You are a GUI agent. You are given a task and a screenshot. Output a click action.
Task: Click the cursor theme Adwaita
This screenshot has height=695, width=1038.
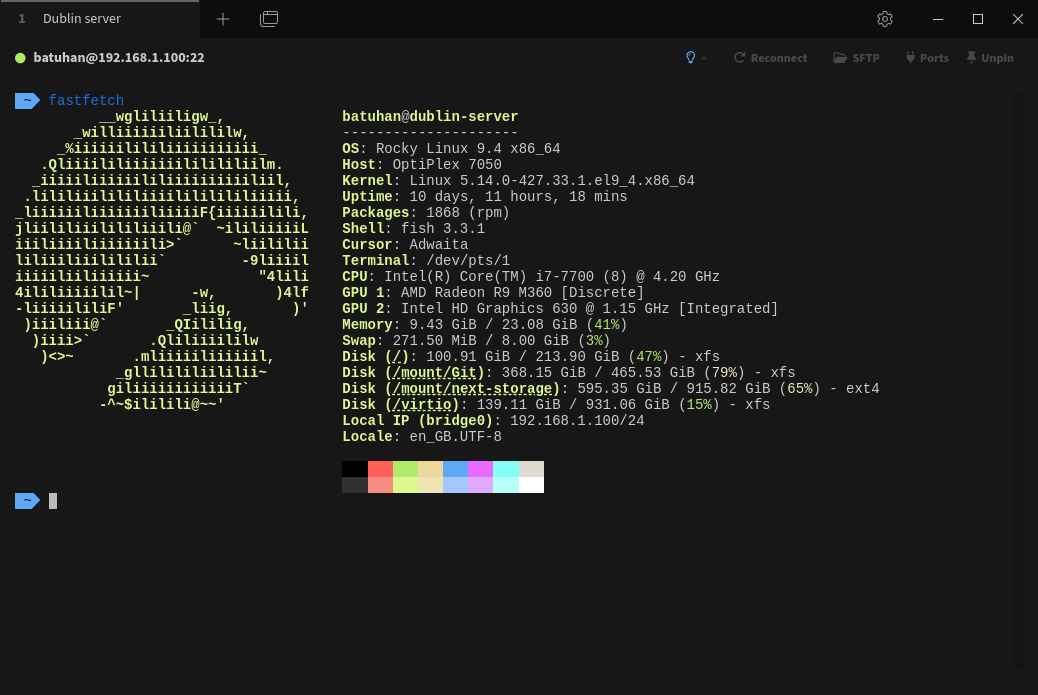(x=439, y=245)
